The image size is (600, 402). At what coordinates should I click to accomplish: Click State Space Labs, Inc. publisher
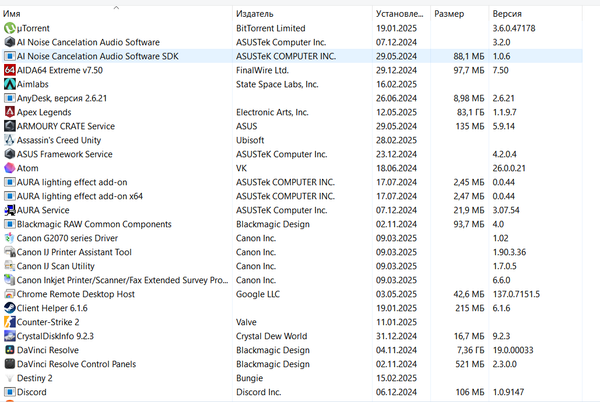(x=277, y=84)
